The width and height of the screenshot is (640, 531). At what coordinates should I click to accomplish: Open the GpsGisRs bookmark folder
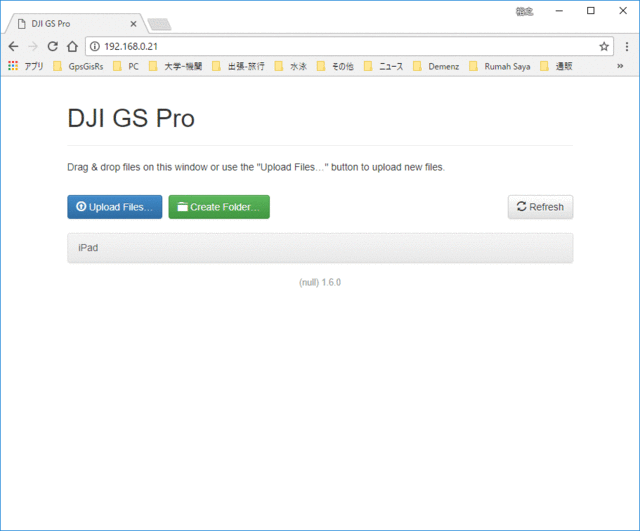click(x=78, y=66)
